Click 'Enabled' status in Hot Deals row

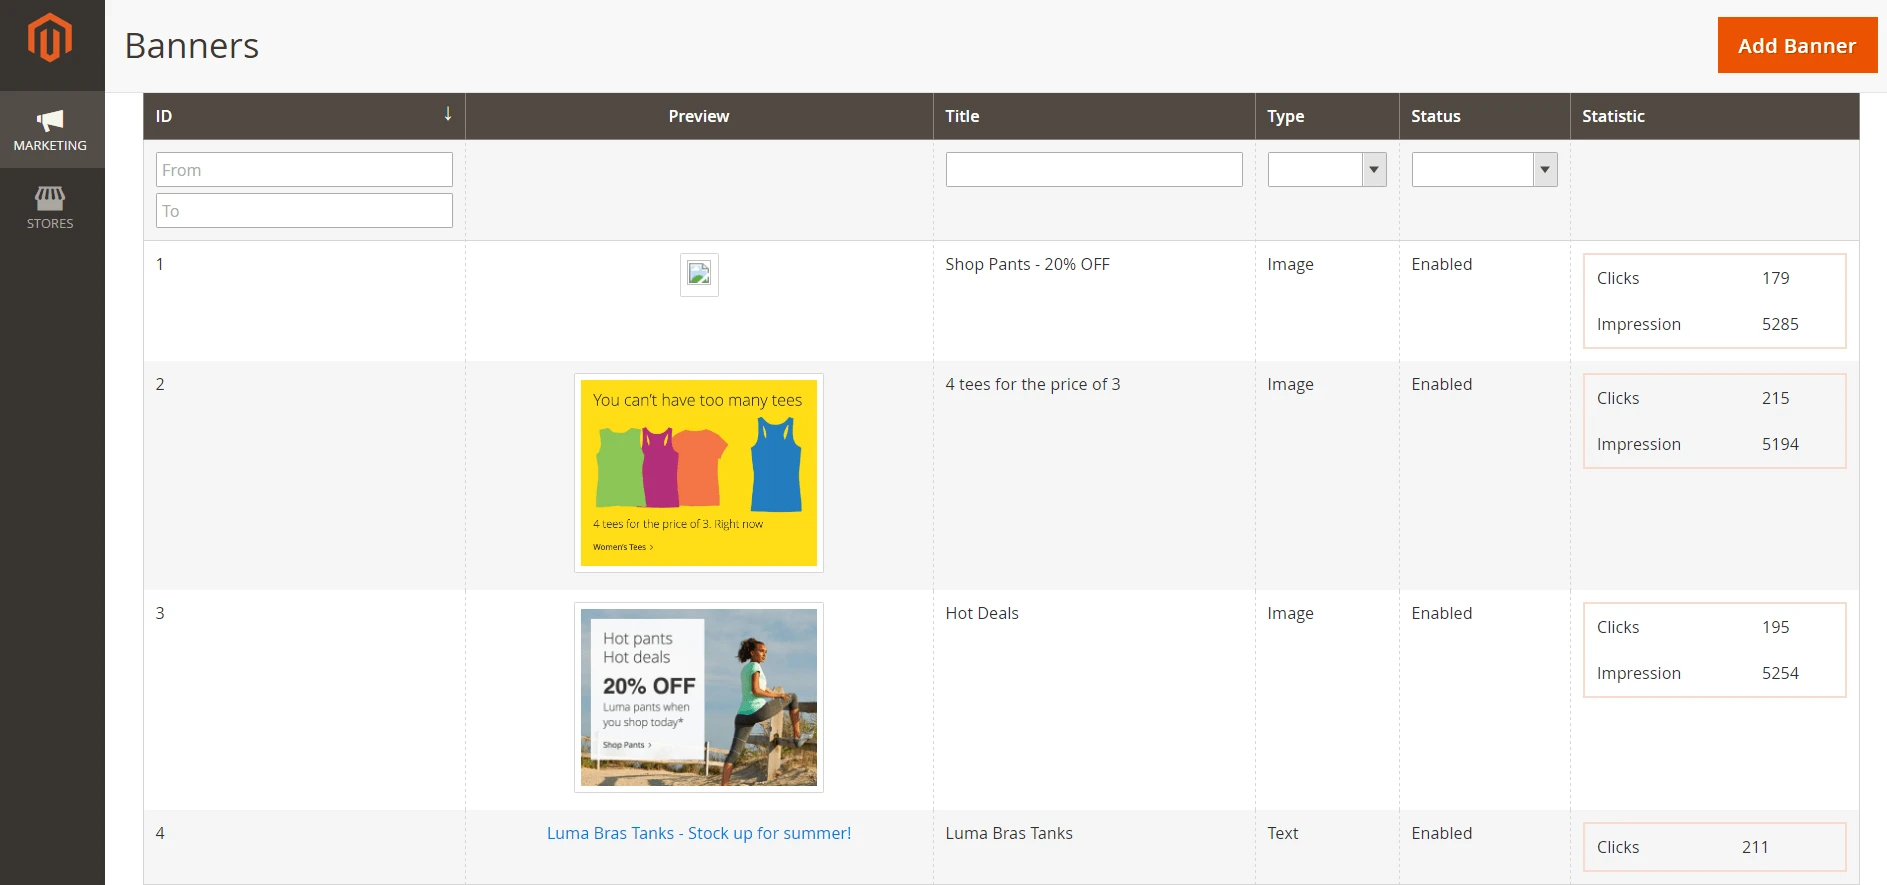tap(1441, 613)
